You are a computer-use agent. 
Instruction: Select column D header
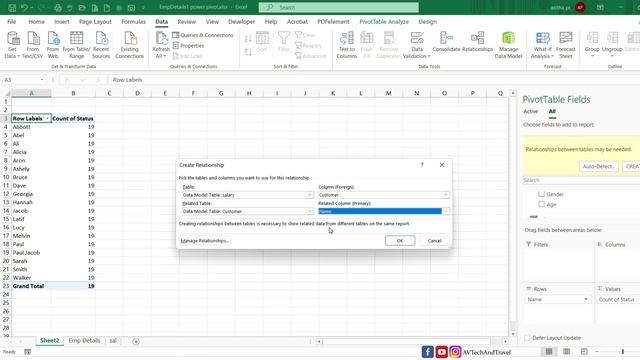tap(137, 93)
